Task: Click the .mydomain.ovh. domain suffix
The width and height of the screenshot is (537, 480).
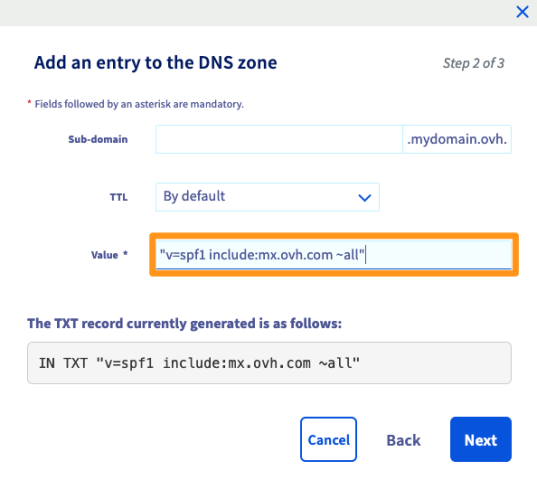Action: (457, 139)
